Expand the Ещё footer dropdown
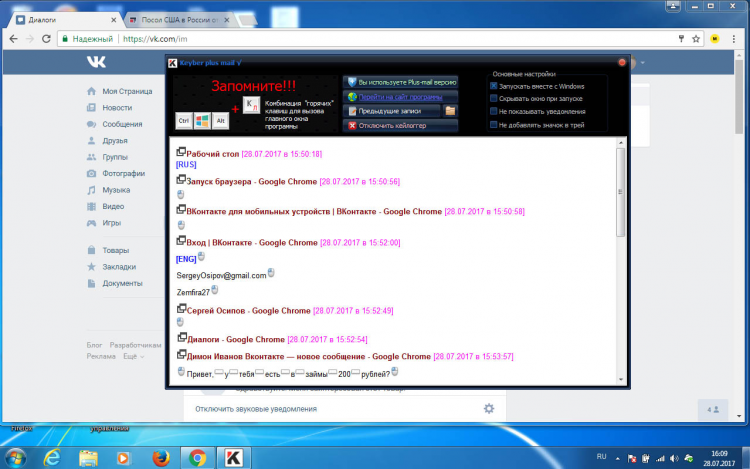The width and height of the screenshot is (750, 469). (133, 356)
